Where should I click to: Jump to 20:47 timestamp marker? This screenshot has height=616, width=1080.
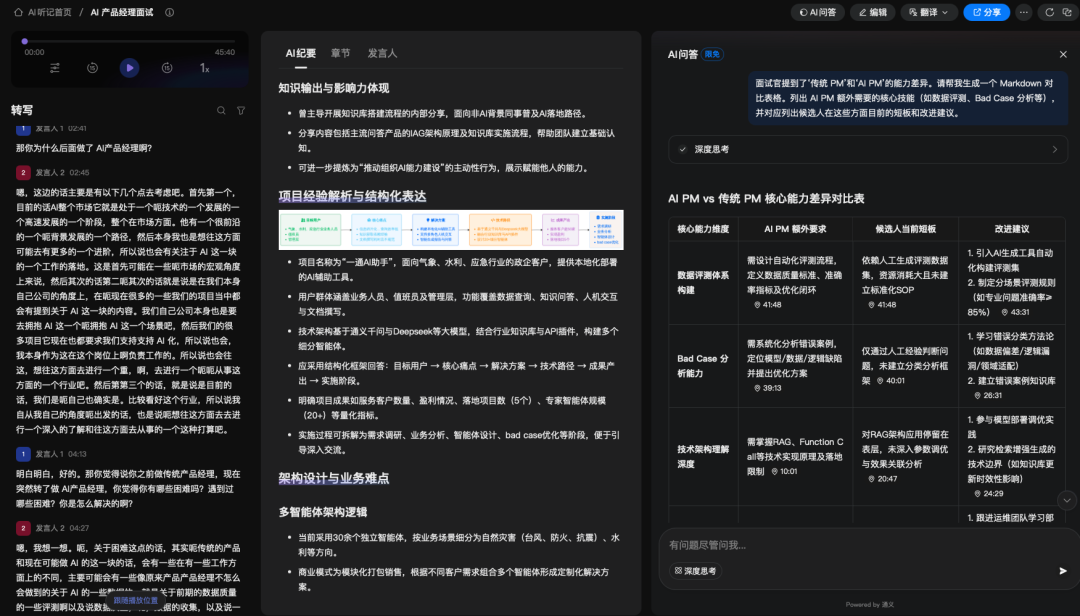pyautogui.click(x=882, y=479)
